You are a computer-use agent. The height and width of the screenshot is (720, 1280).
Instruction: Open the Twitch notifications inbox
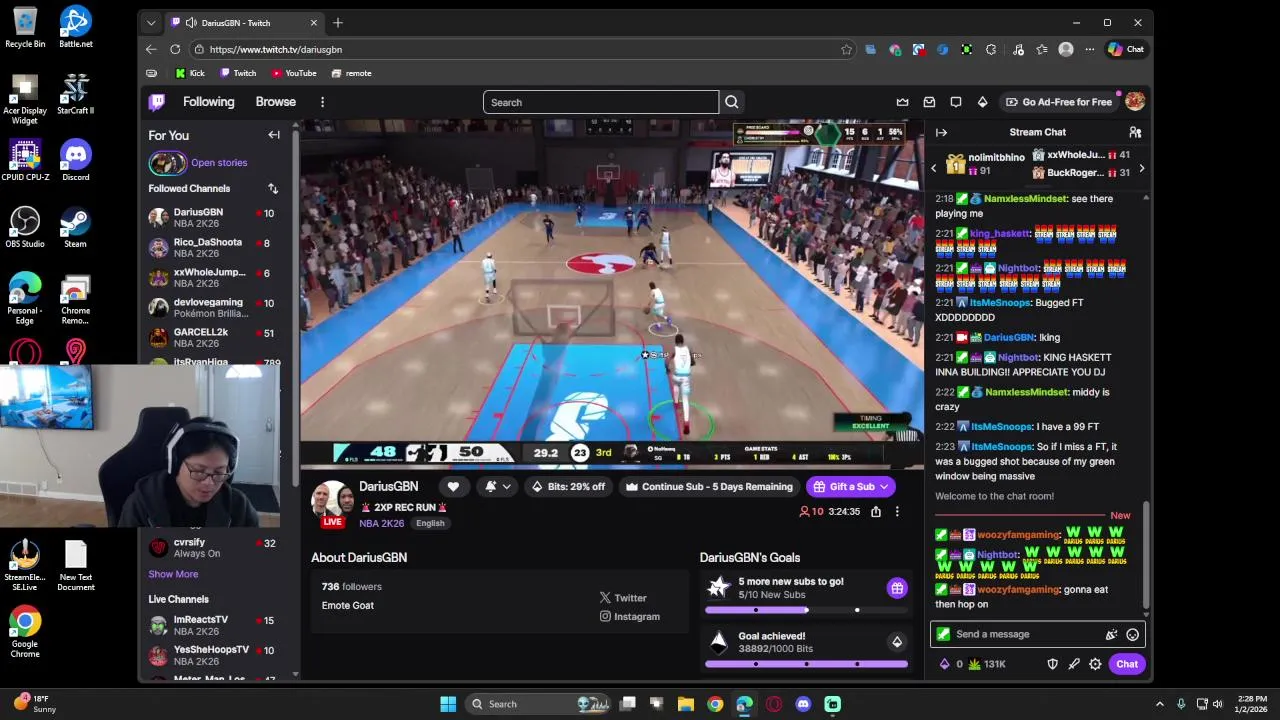pyautogui.click(x=929, y=102)
